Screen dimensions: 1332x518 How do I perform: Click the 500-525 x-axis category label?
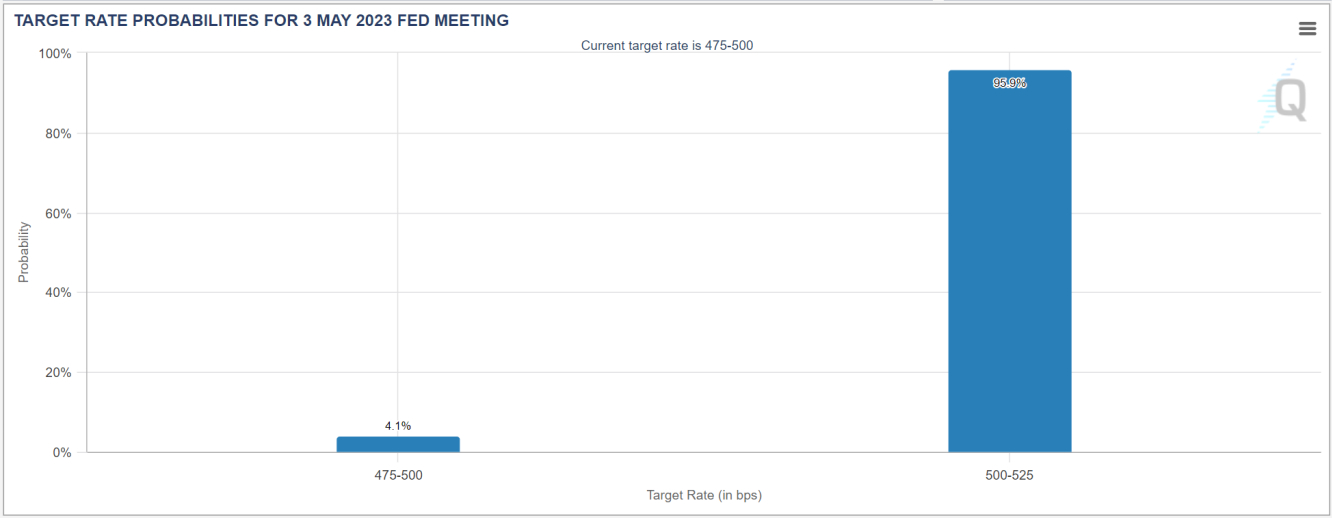(x=1010, y=475)
